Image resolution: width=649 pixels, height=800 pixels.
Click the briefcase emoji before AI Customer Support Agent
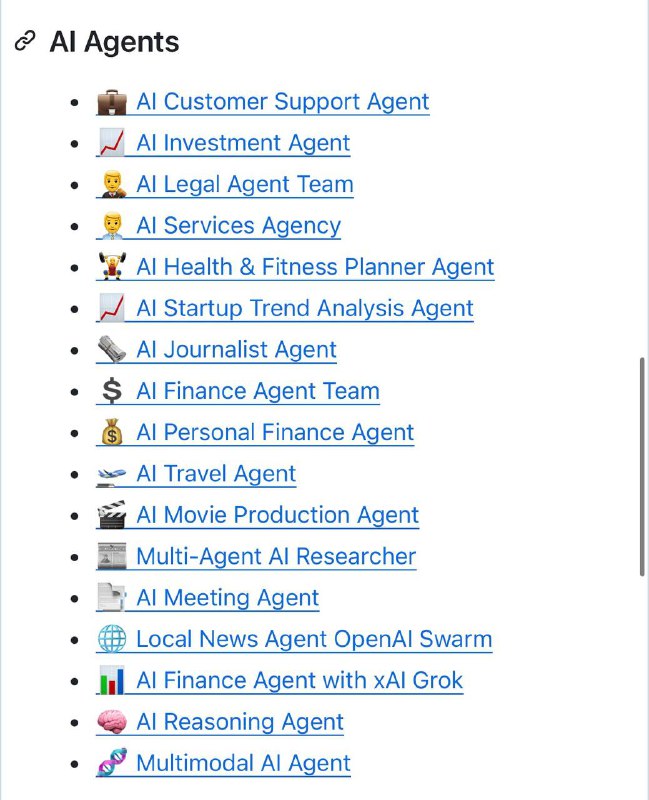coord(112,102)
